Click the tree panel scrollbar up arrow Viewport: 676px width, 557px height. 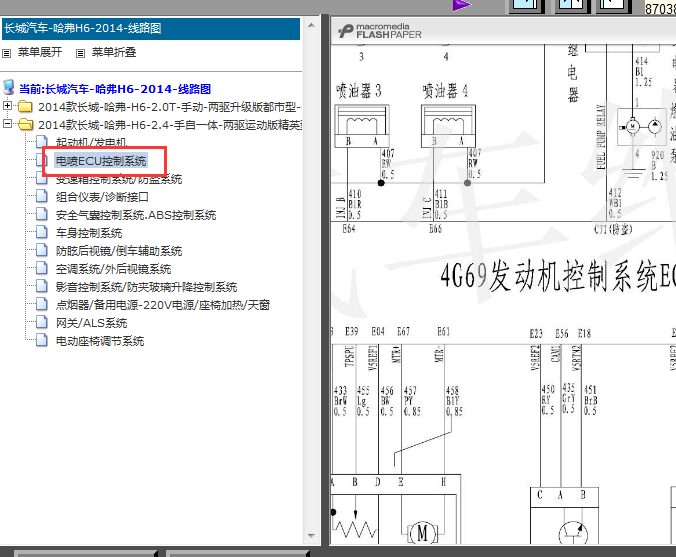tap(311, 25)
